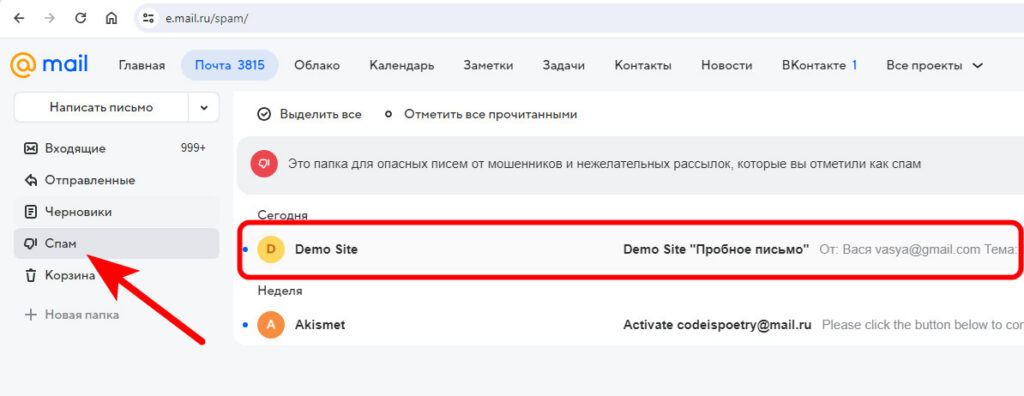This screenshot has height=396, width=1024.
Task: Click the Demo Site sender avatar
Action: tap(271, 249)
